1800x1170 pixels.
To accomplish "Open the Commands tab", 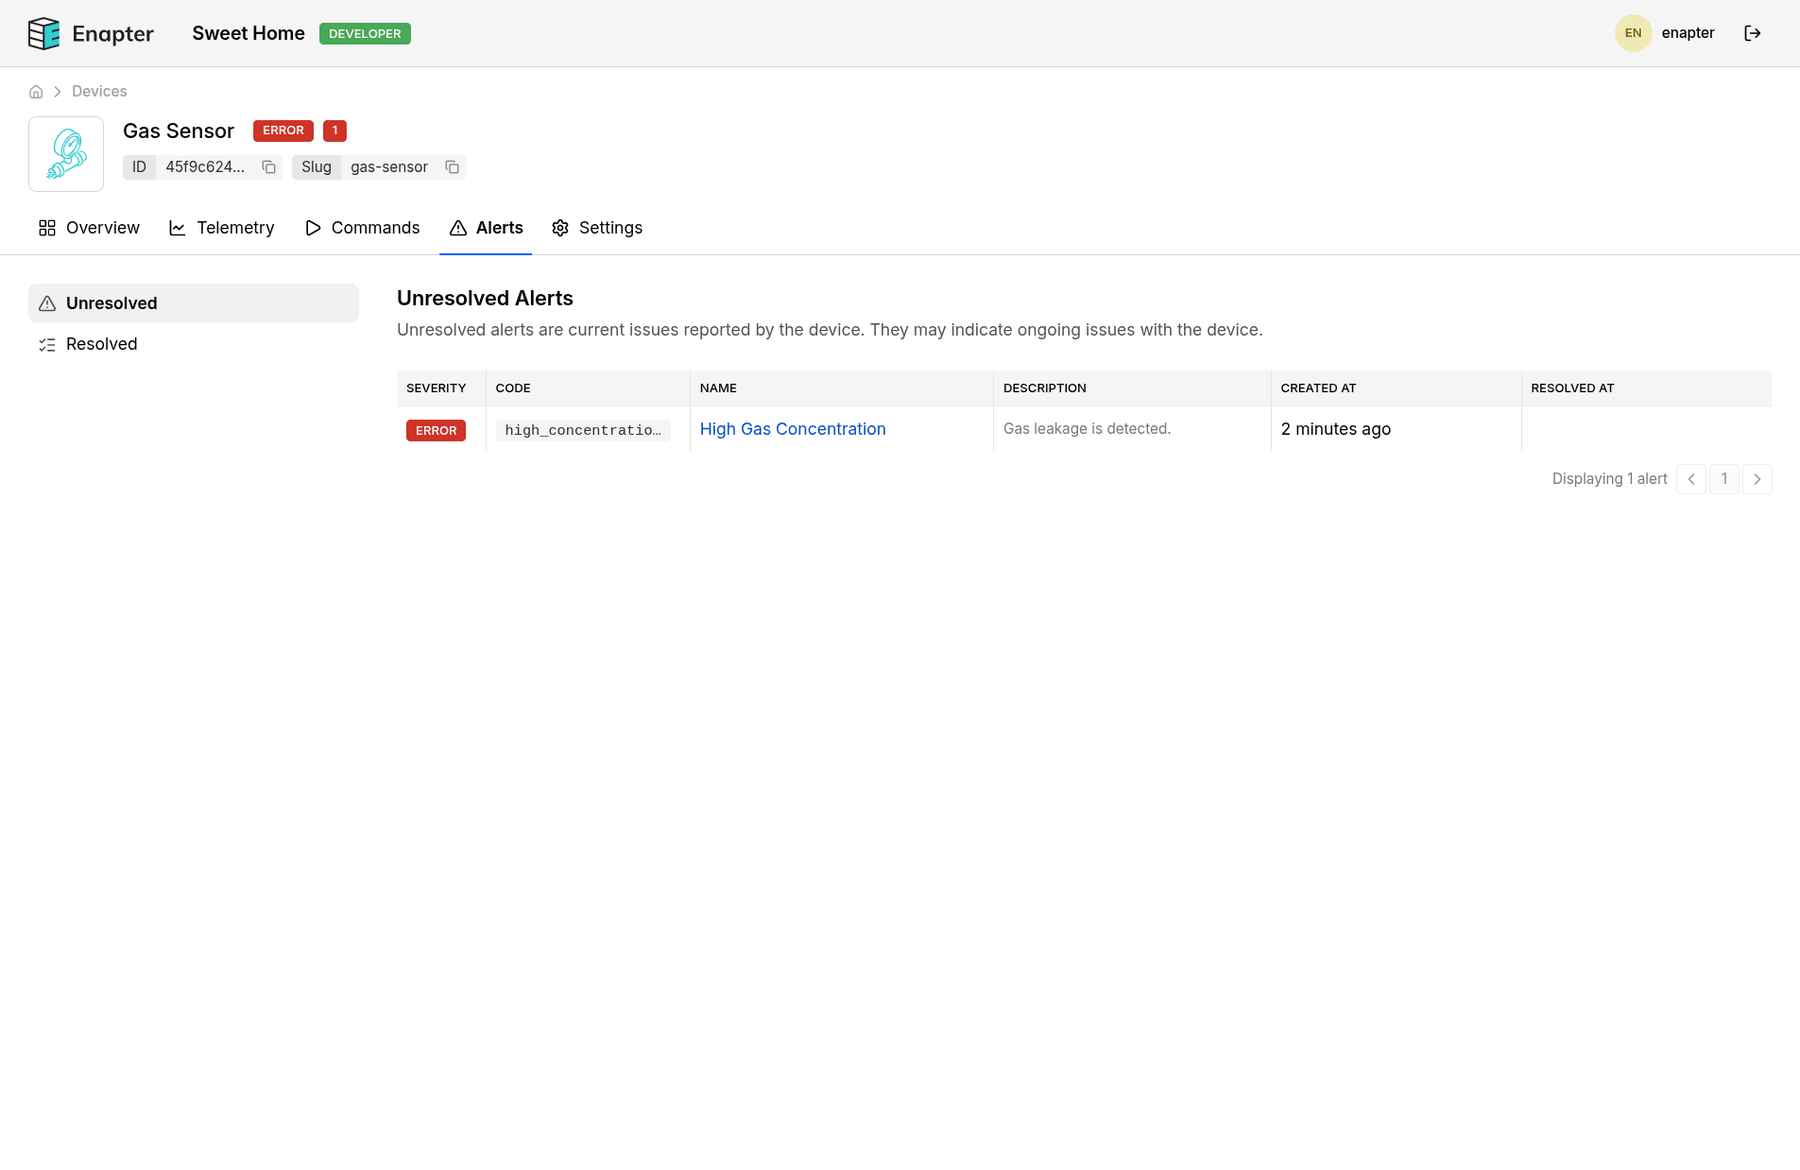I will pyautogui.click(x=362, y=228).
